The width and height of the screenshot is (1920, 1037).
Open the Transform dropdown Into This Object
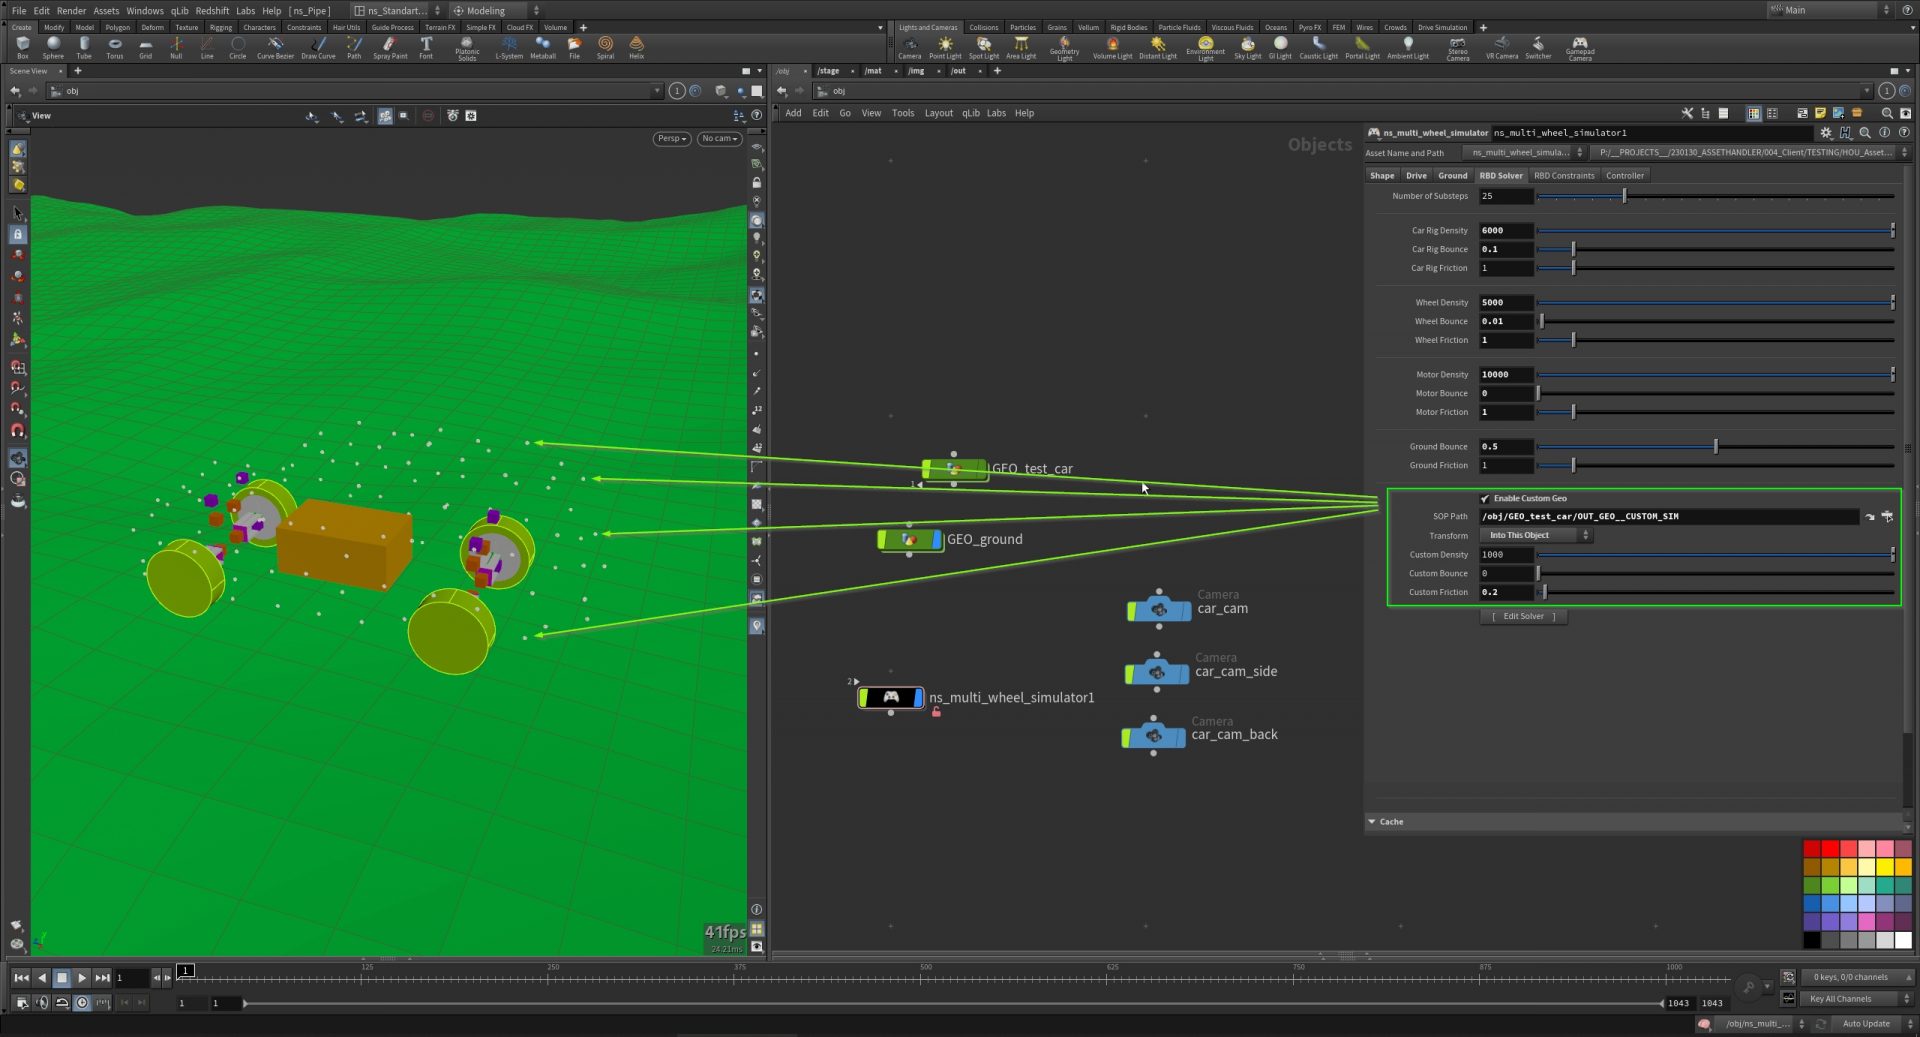pyautogui.click(x=1534, y=536)
